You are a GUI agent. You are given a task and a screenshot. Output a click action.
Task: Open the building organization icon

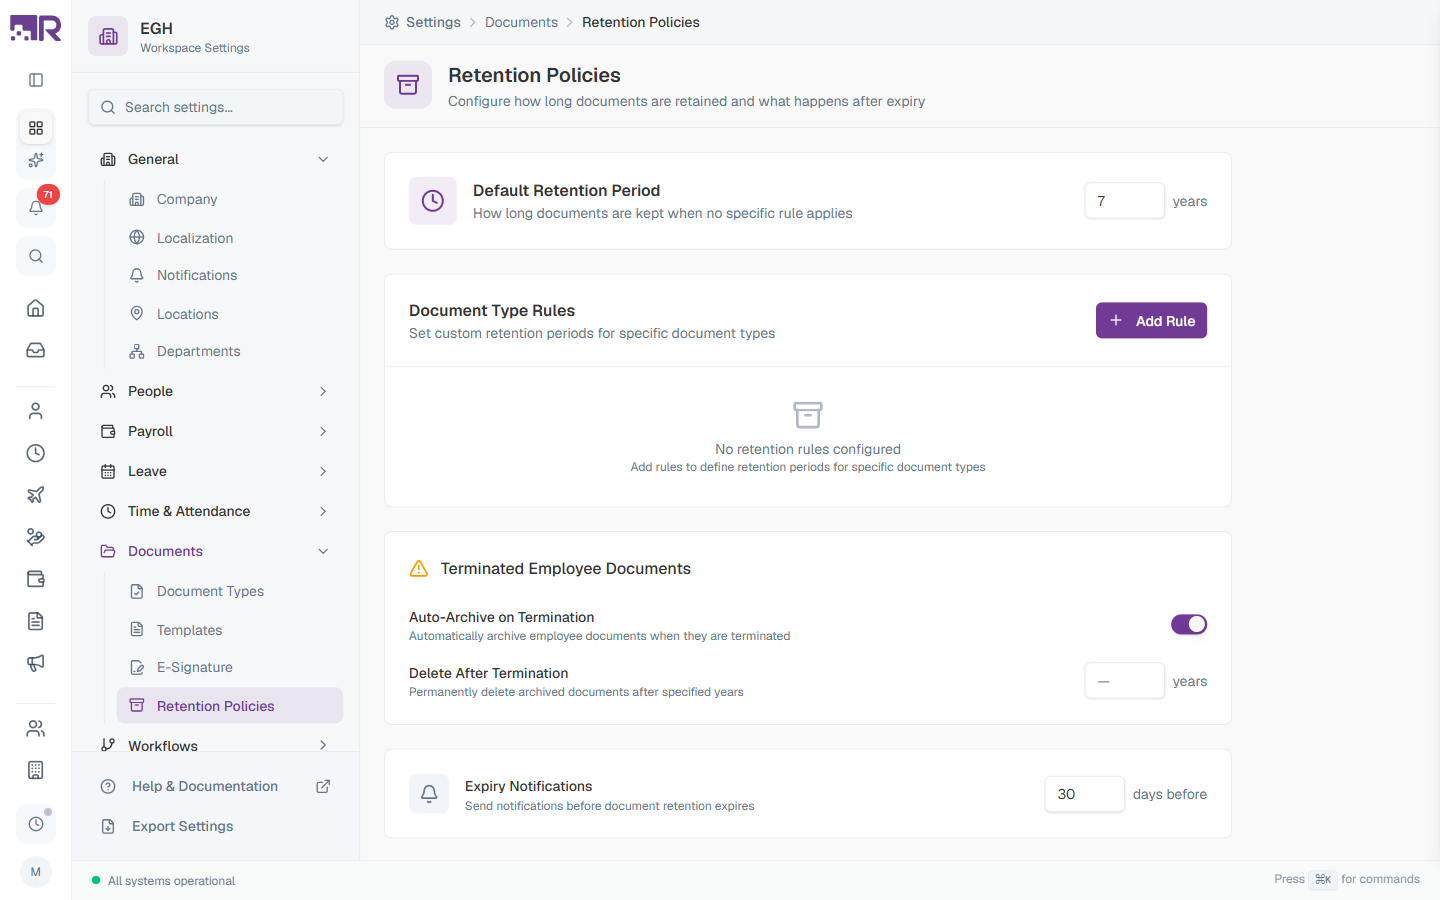click(x=36, y=770)
